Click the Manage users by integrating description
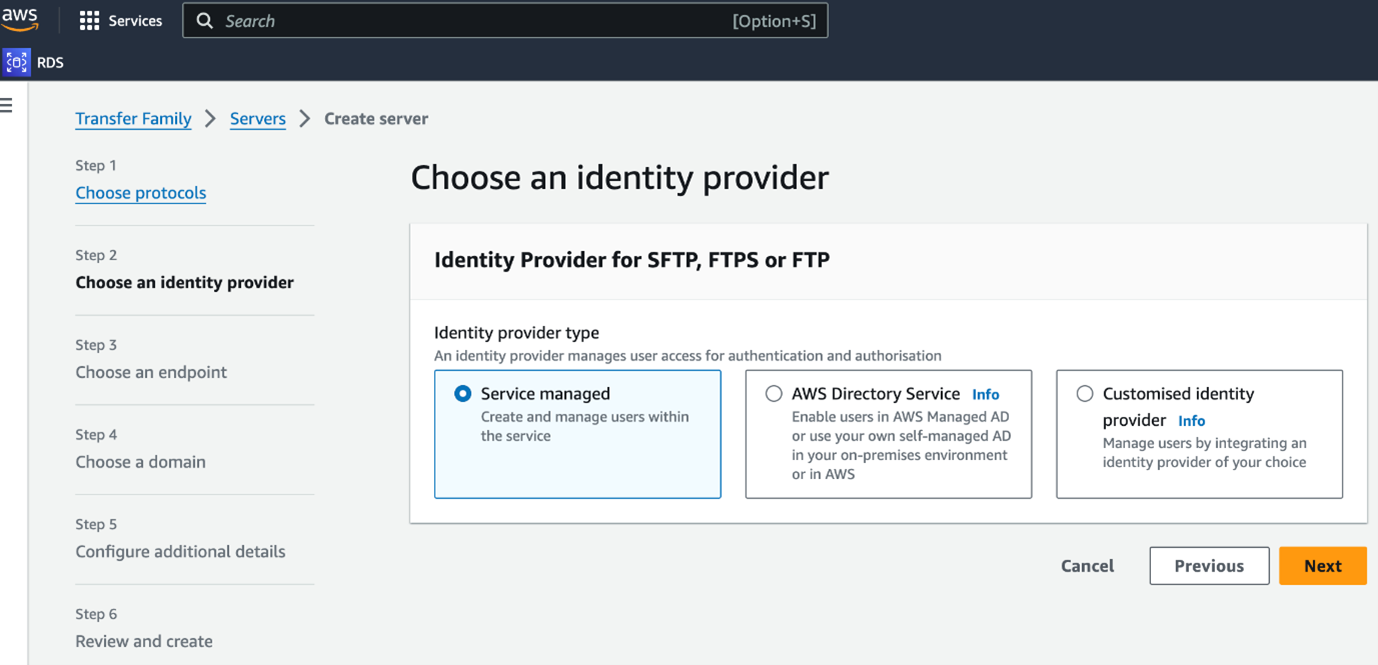The image size is (1378, 665). (x=1205, y=452)
